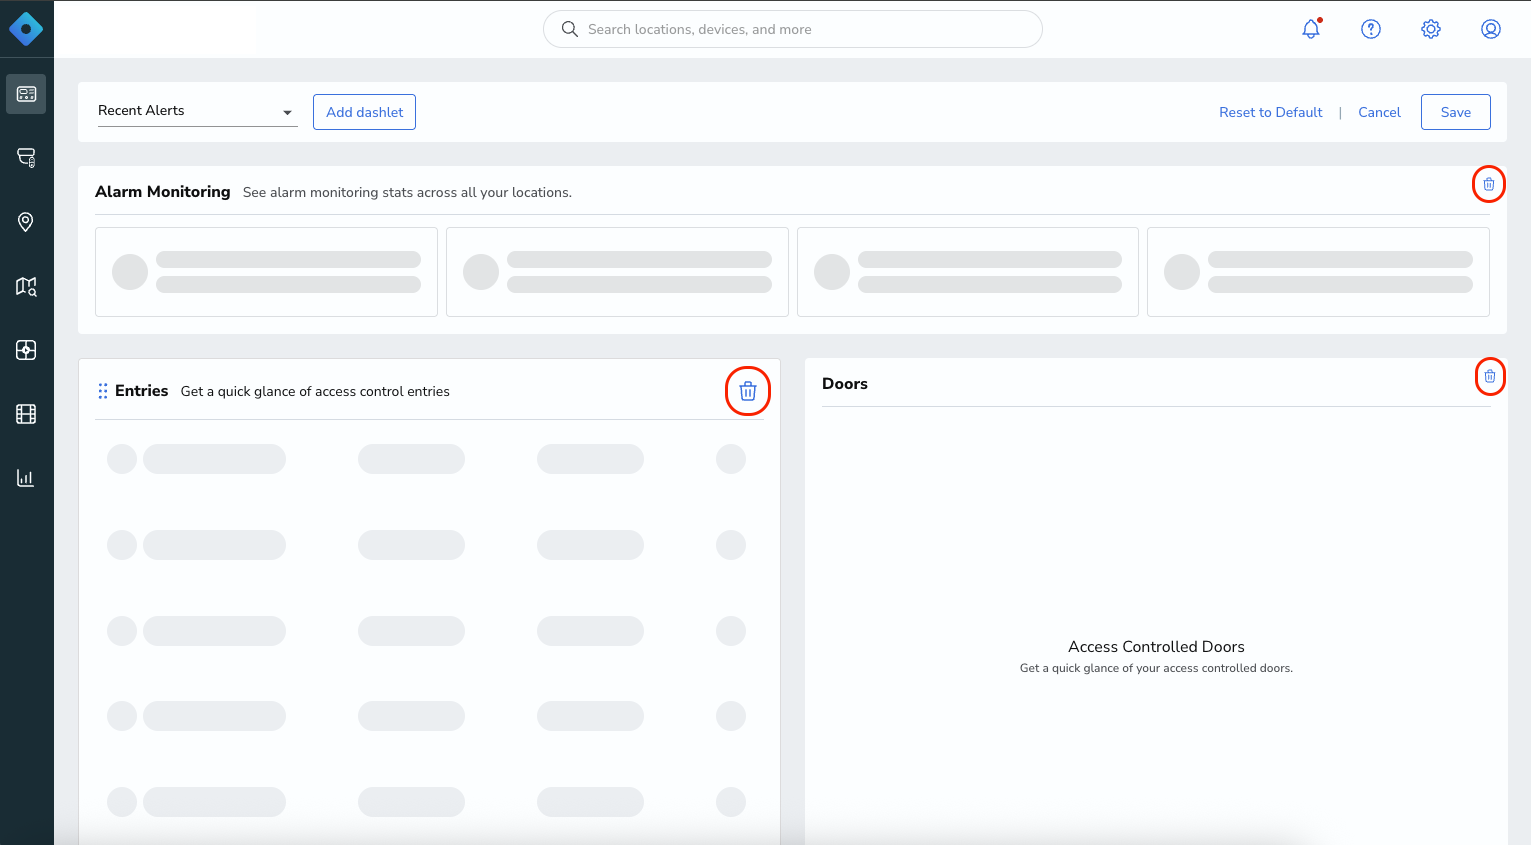Click the Access Controlled Doors text
Viewport: 1531px width, 845px height.
(x=1156, y=646)
